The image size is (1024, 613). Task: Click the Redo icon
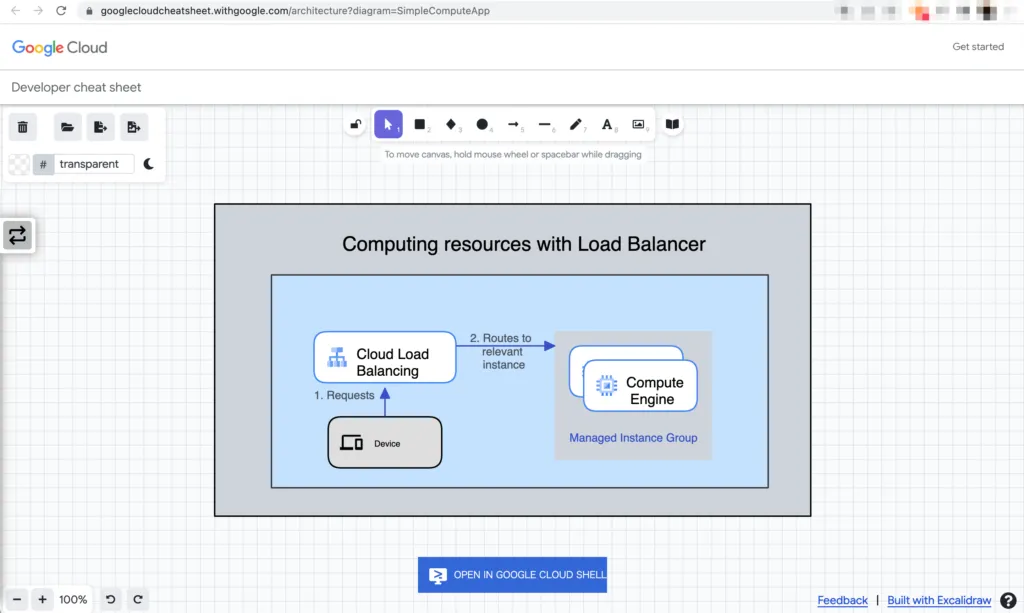click(138, 599)
